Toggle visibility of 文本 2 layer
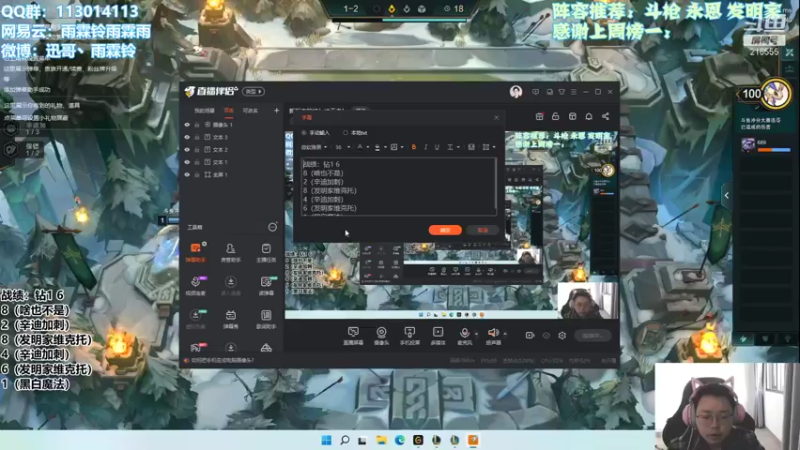This screenshot has width=800, height=450. pos(187,149)
